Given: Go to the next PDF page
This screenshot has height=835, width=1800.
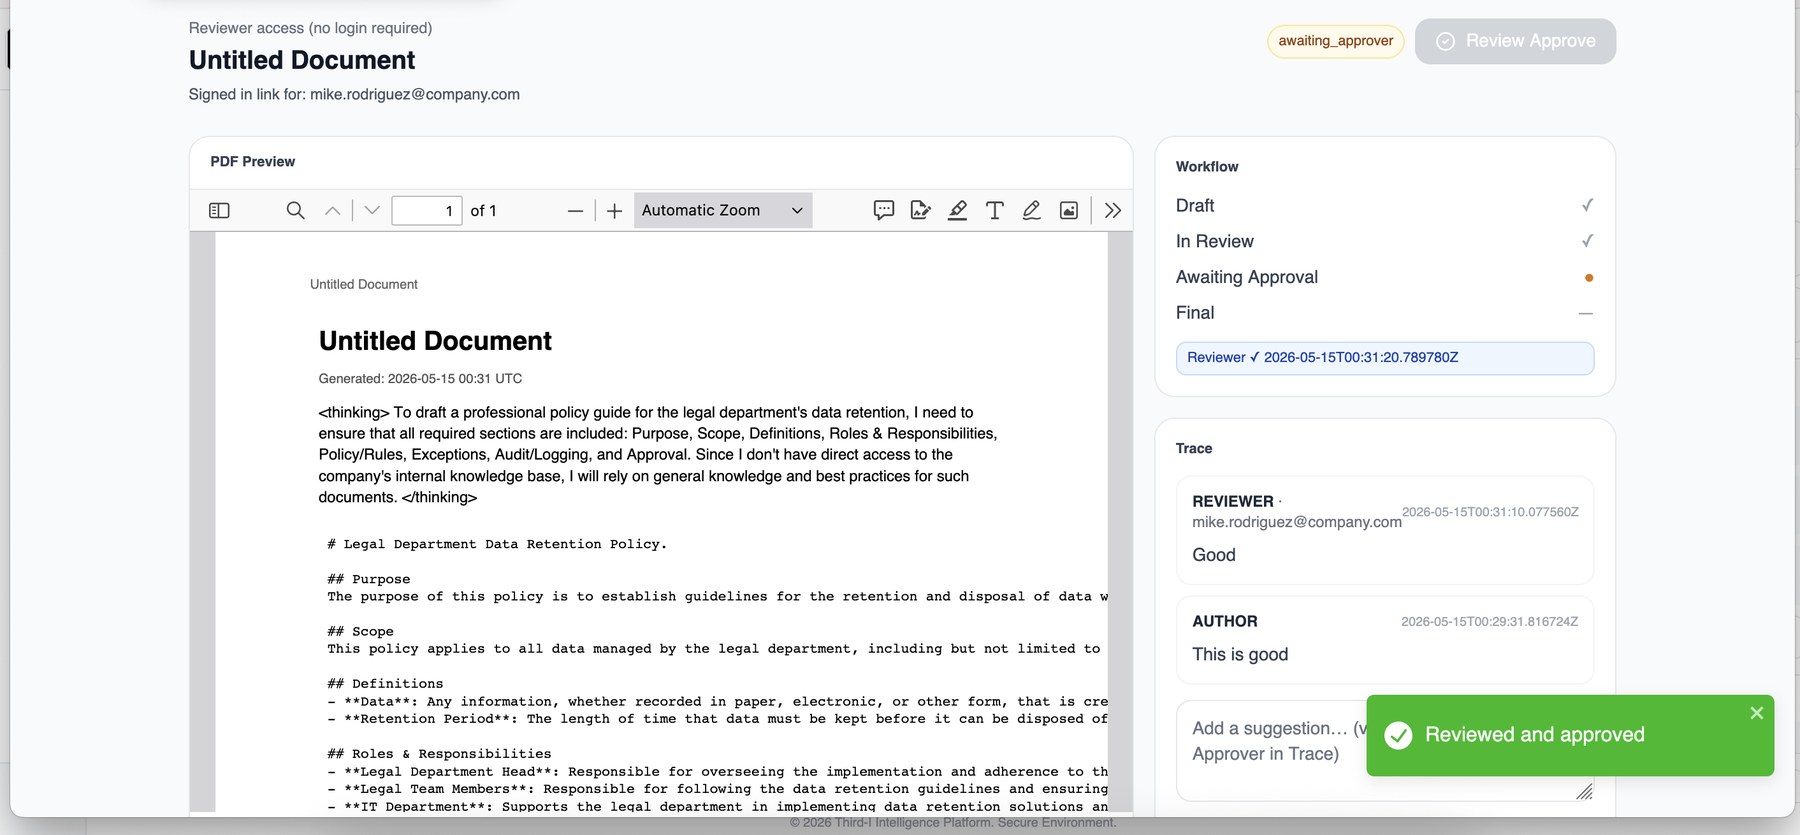Looking at the screenshot, I should coord(372,210).
